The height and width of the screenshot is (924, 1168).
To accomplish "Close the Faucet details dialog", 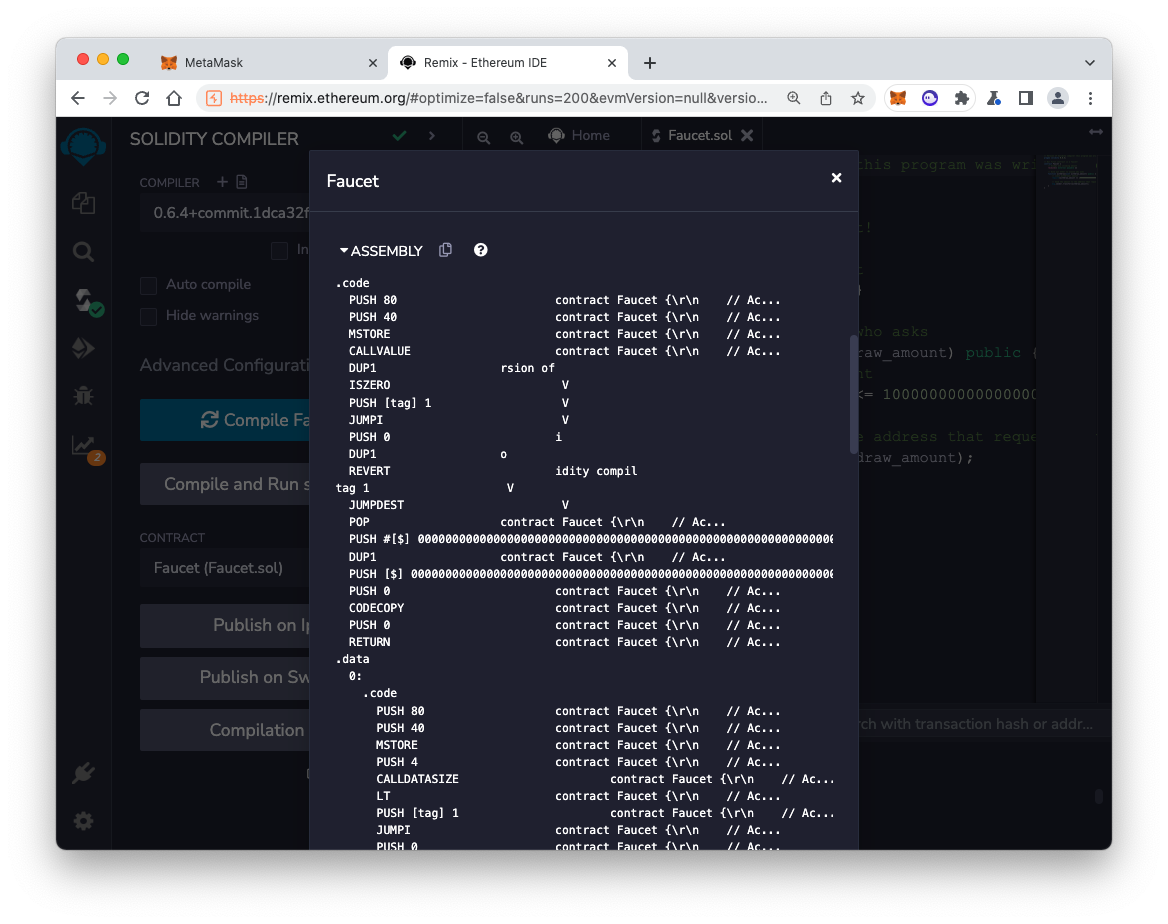I will coord(836,178).
